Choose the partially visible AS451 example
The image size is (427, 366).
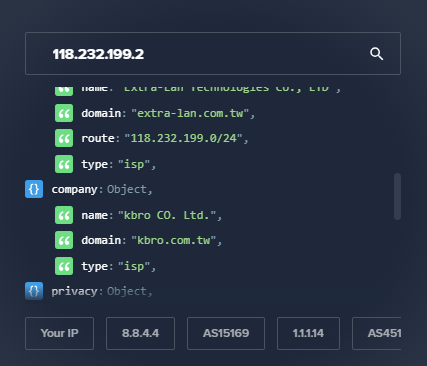(x=377, y=333)
